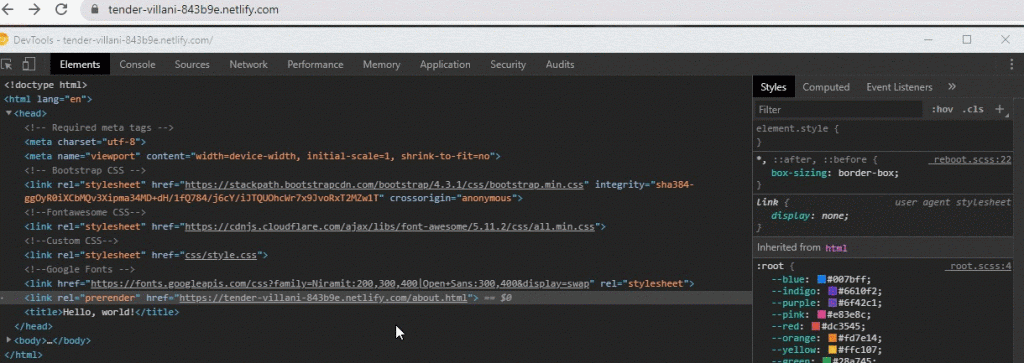Toggle .cls class editor

click(x=972, y=109)
